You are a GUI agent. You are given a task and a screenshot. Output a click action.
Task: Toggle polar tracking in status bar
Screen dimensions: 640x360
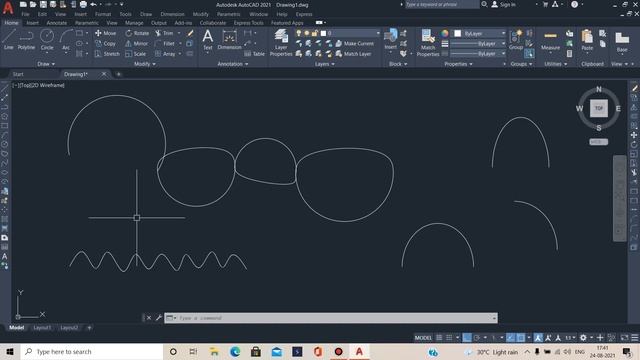tap(477, 338)
